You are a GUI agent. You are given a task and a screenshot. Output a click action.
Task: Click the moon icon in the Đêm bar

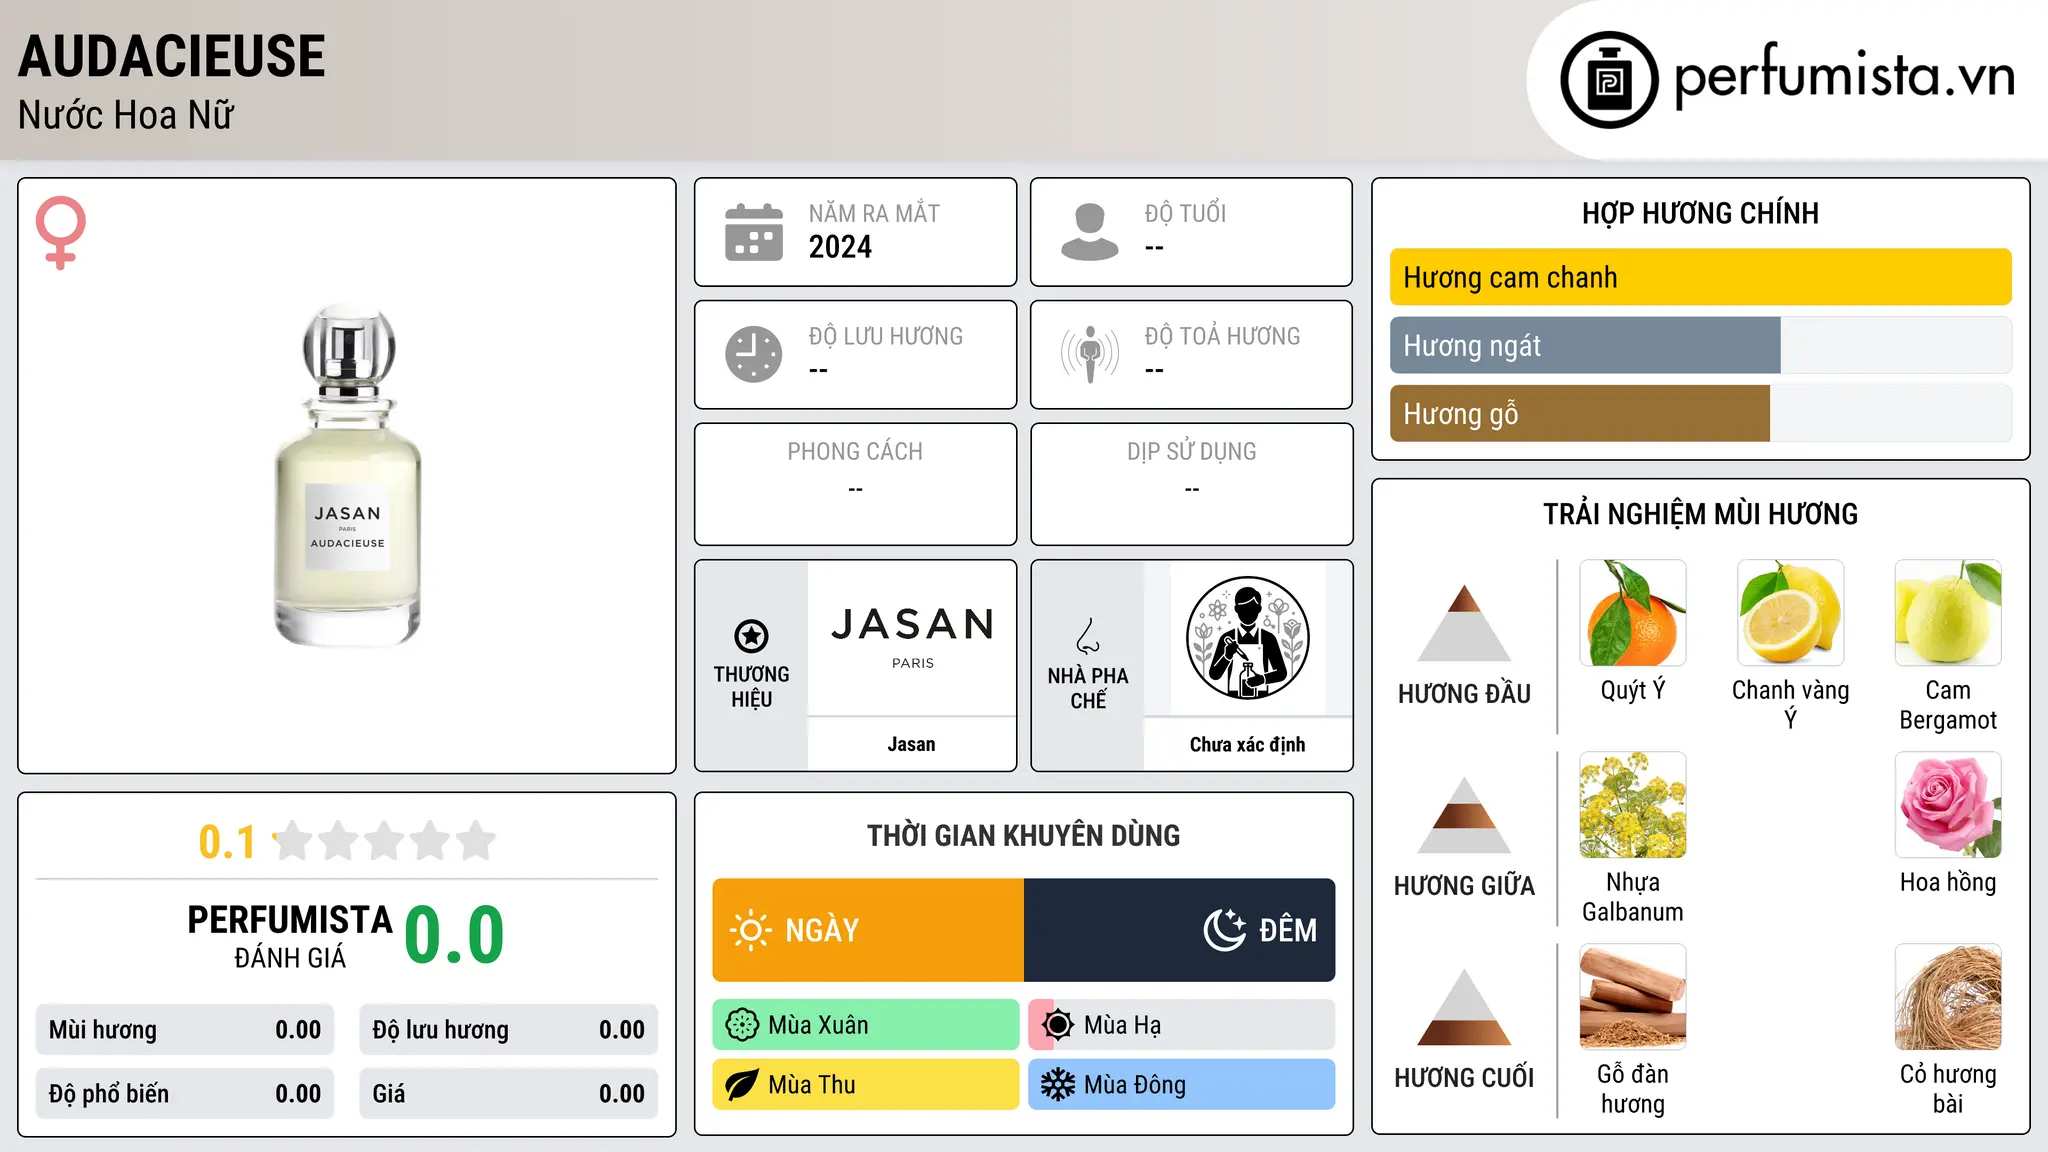(1224, 930)
